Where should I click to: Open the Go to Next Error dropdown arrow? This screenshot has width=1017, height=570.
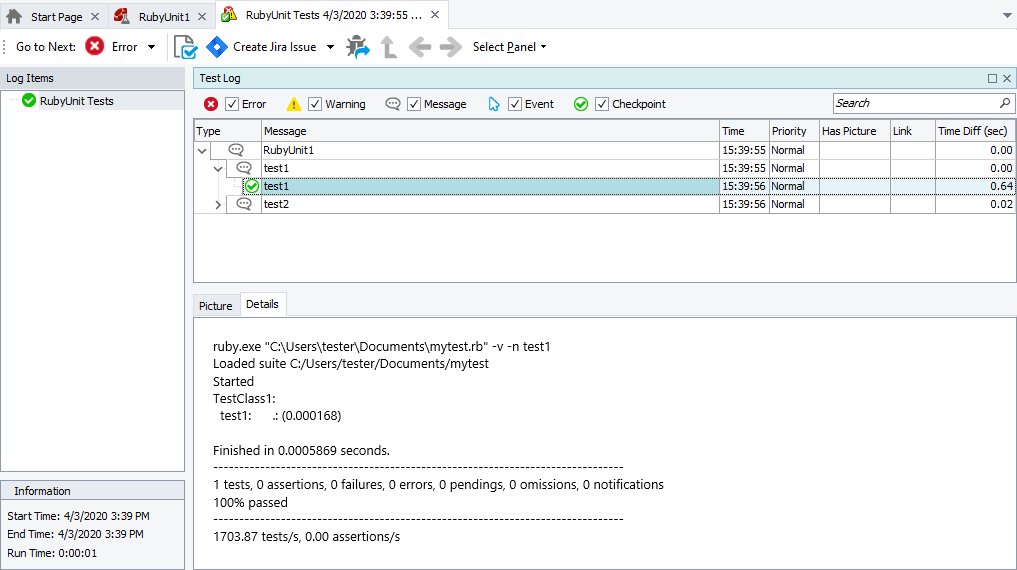click(151, 47)
